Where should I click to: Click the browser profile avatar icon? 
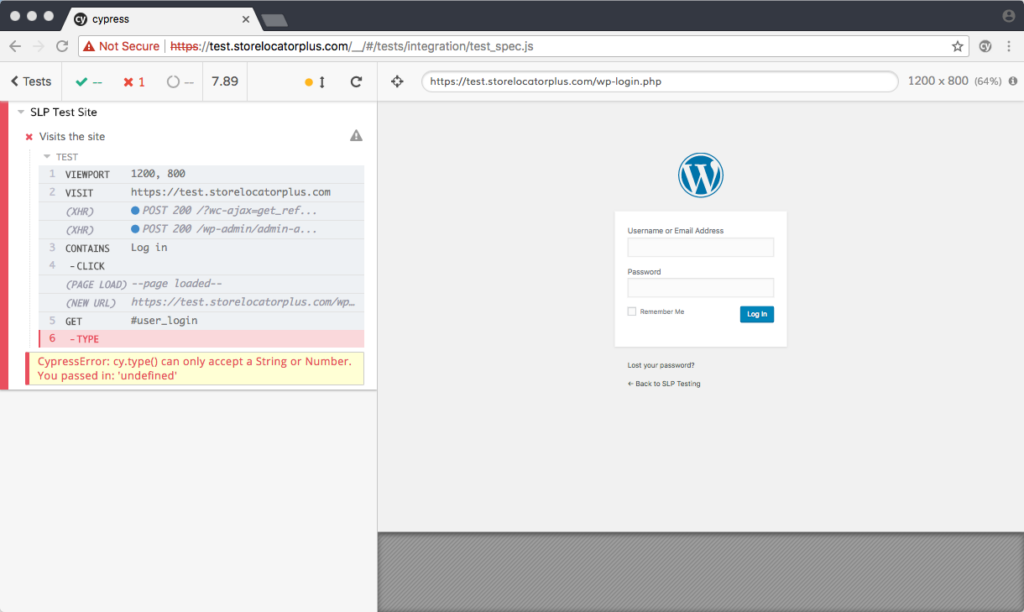(x=1008, y=16)
